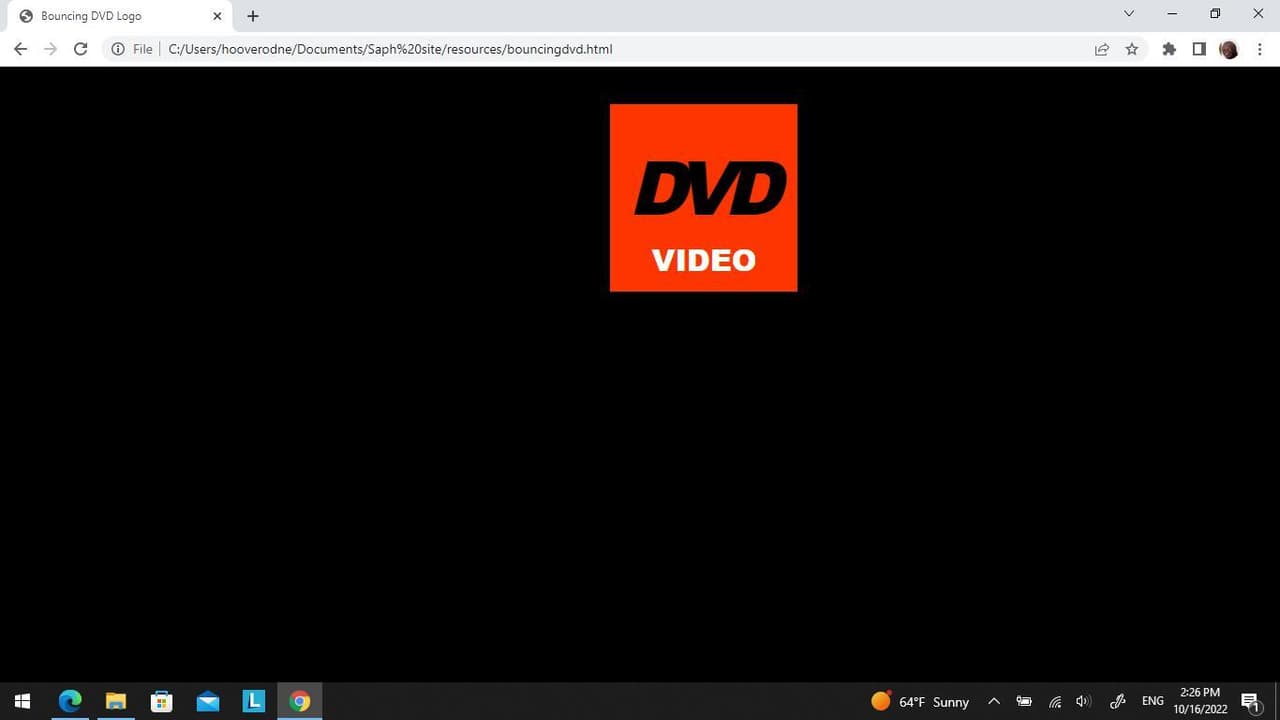The width and height of the screenshot is (1280, 720).
Task: Restore down the Chrome window
Action: 1215,14
